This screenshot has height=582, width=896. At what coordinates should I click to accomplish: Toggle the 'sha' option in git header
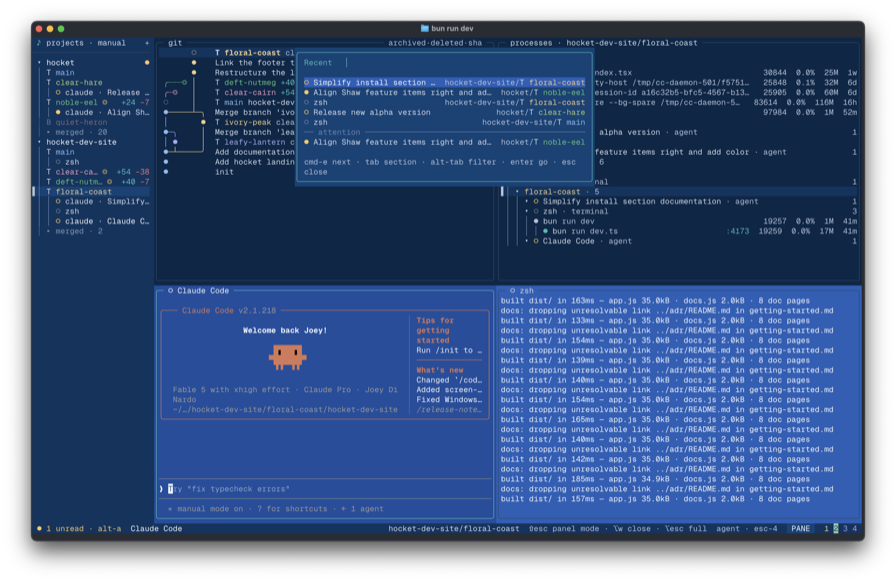tap(475, 43)
